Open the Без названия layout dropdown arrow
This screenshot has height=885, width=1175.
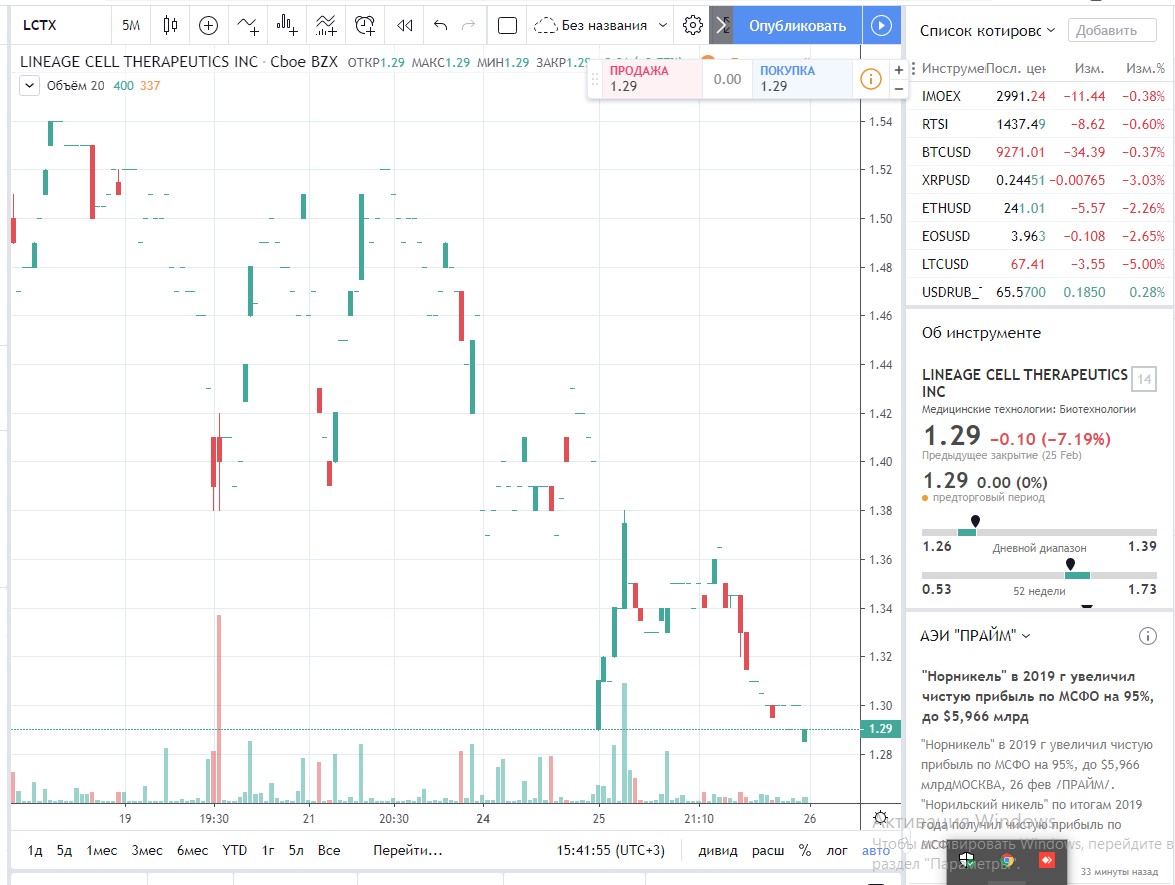click(x=662, y=25)
